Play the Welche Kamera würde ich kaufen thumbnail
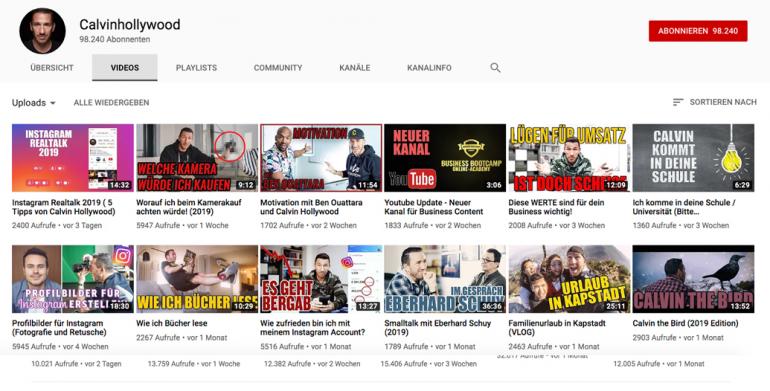The image size is (770, 391). click(197, 158)
